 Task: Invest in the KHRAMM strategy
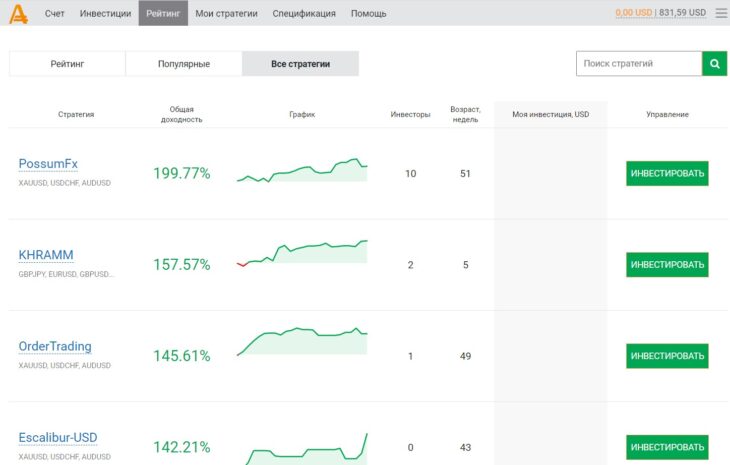pyautogui.click(x=667, y=264)
